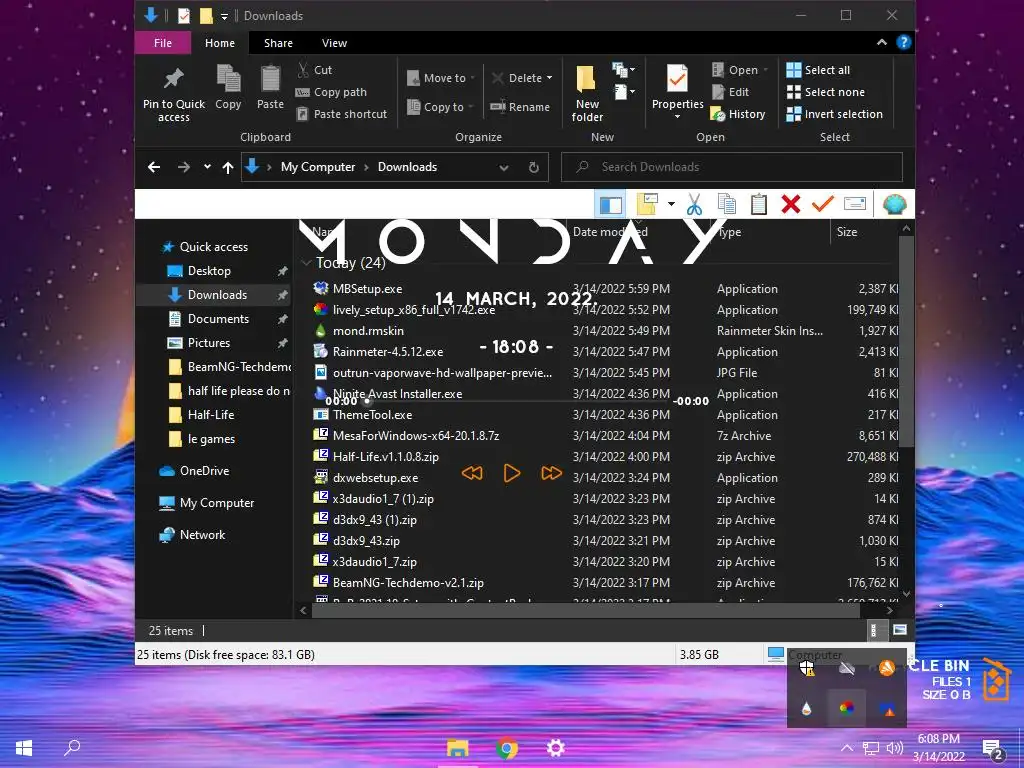Click Select none in ribbon

pyautogui.click(x=826, y=92)
